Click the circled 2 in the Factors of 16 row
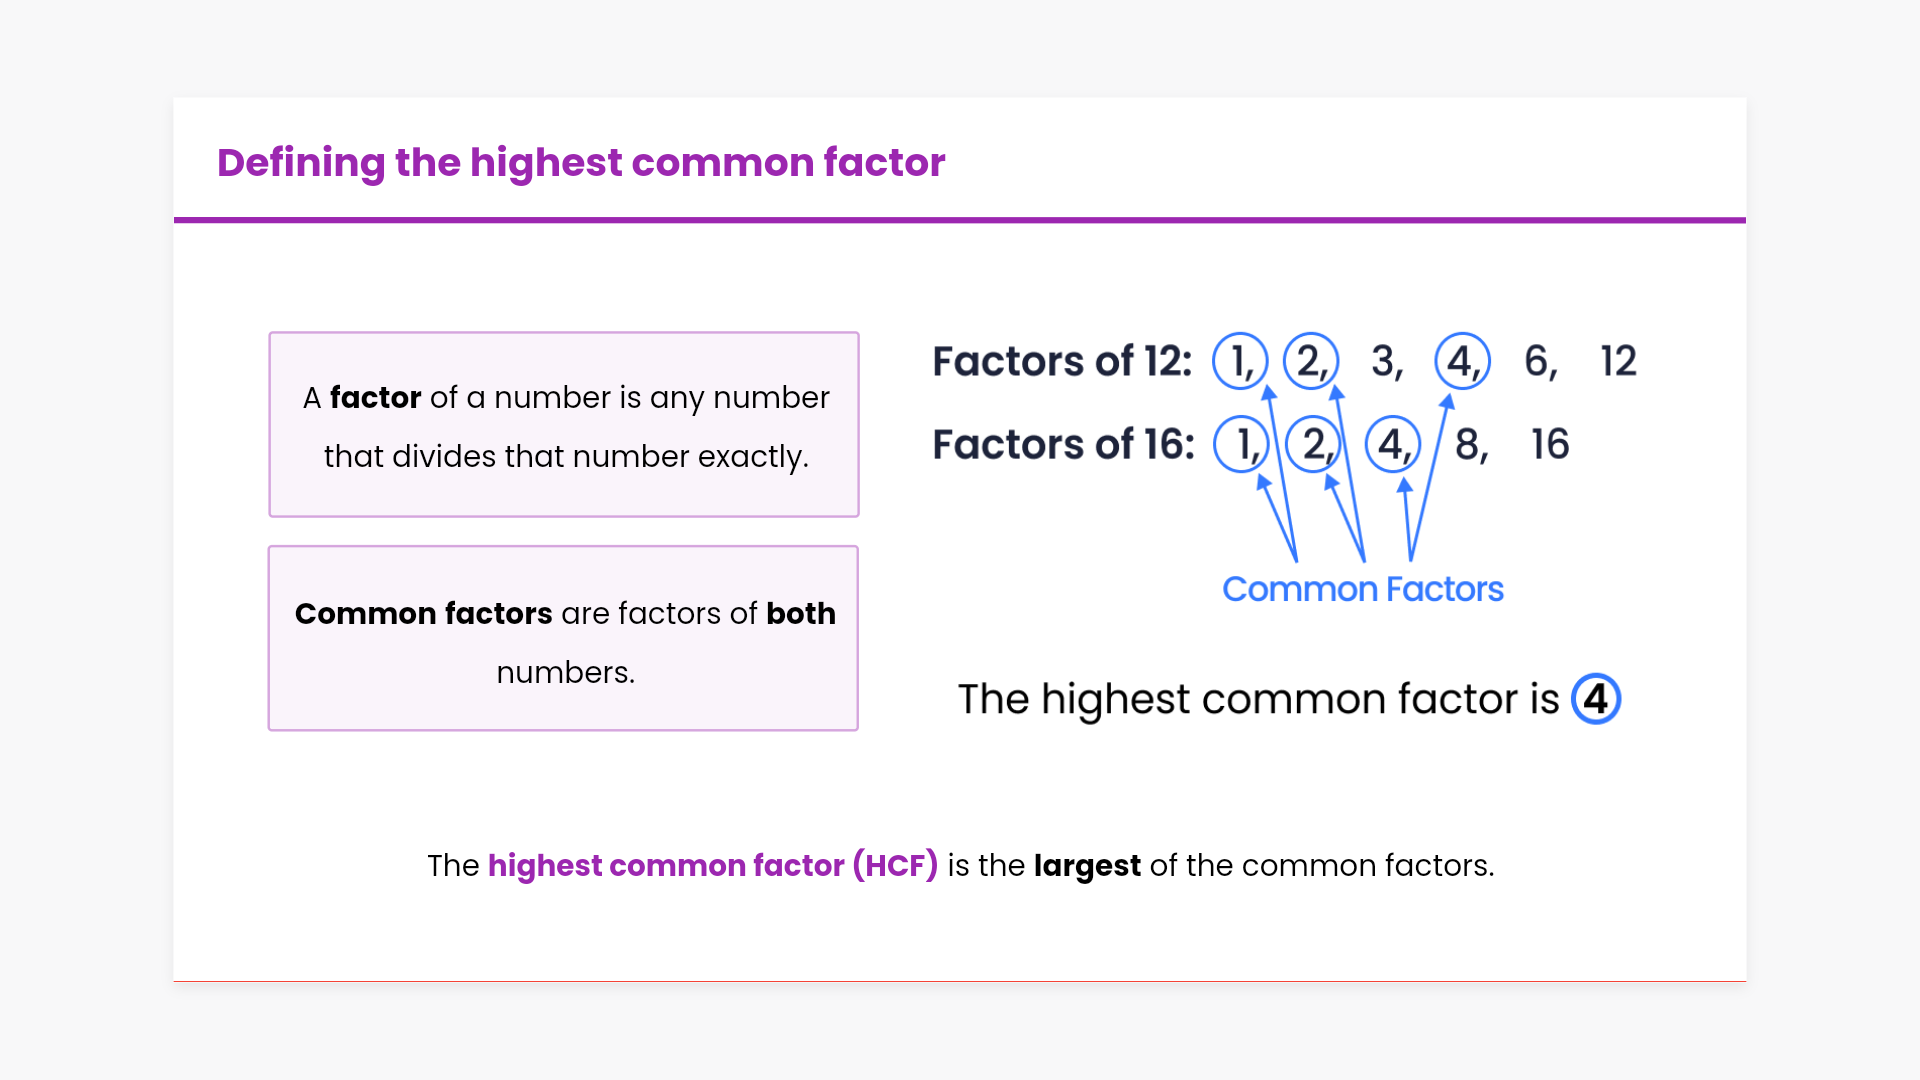The image size is (1920, 1080). [x=1313, y=444]
